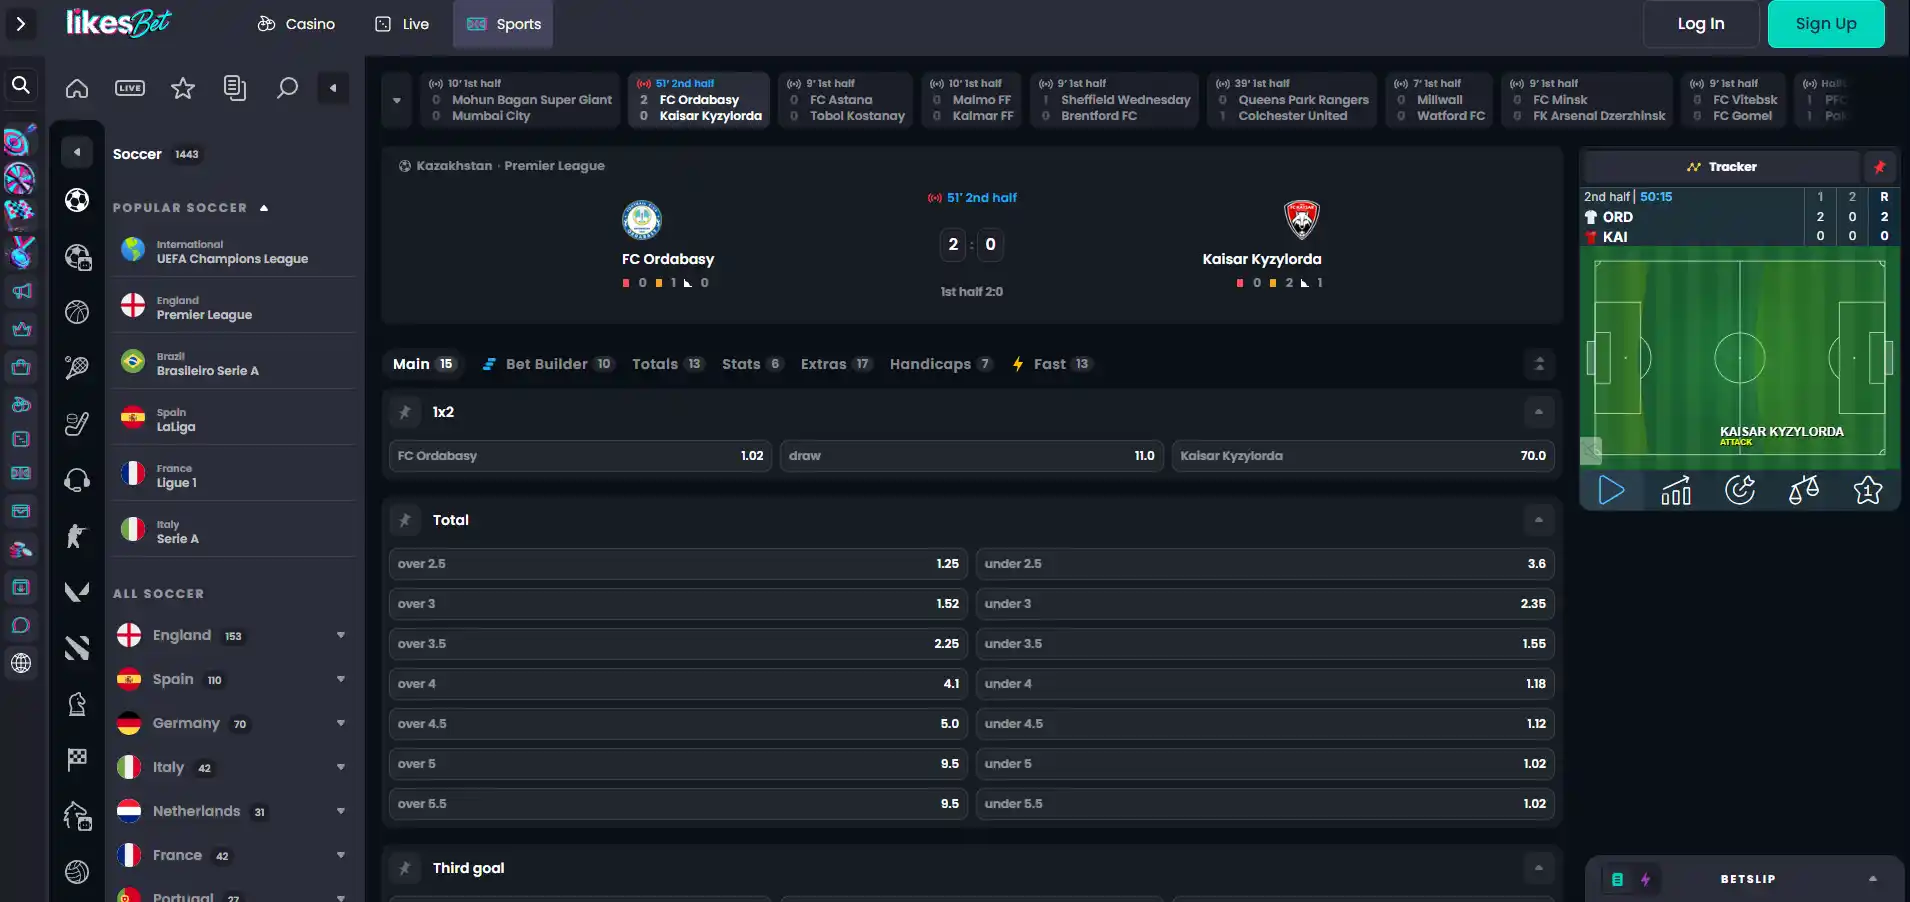The image size is (1910, 902).
Task: Open the LIVE events icon
Action: [x=130, y=88]
